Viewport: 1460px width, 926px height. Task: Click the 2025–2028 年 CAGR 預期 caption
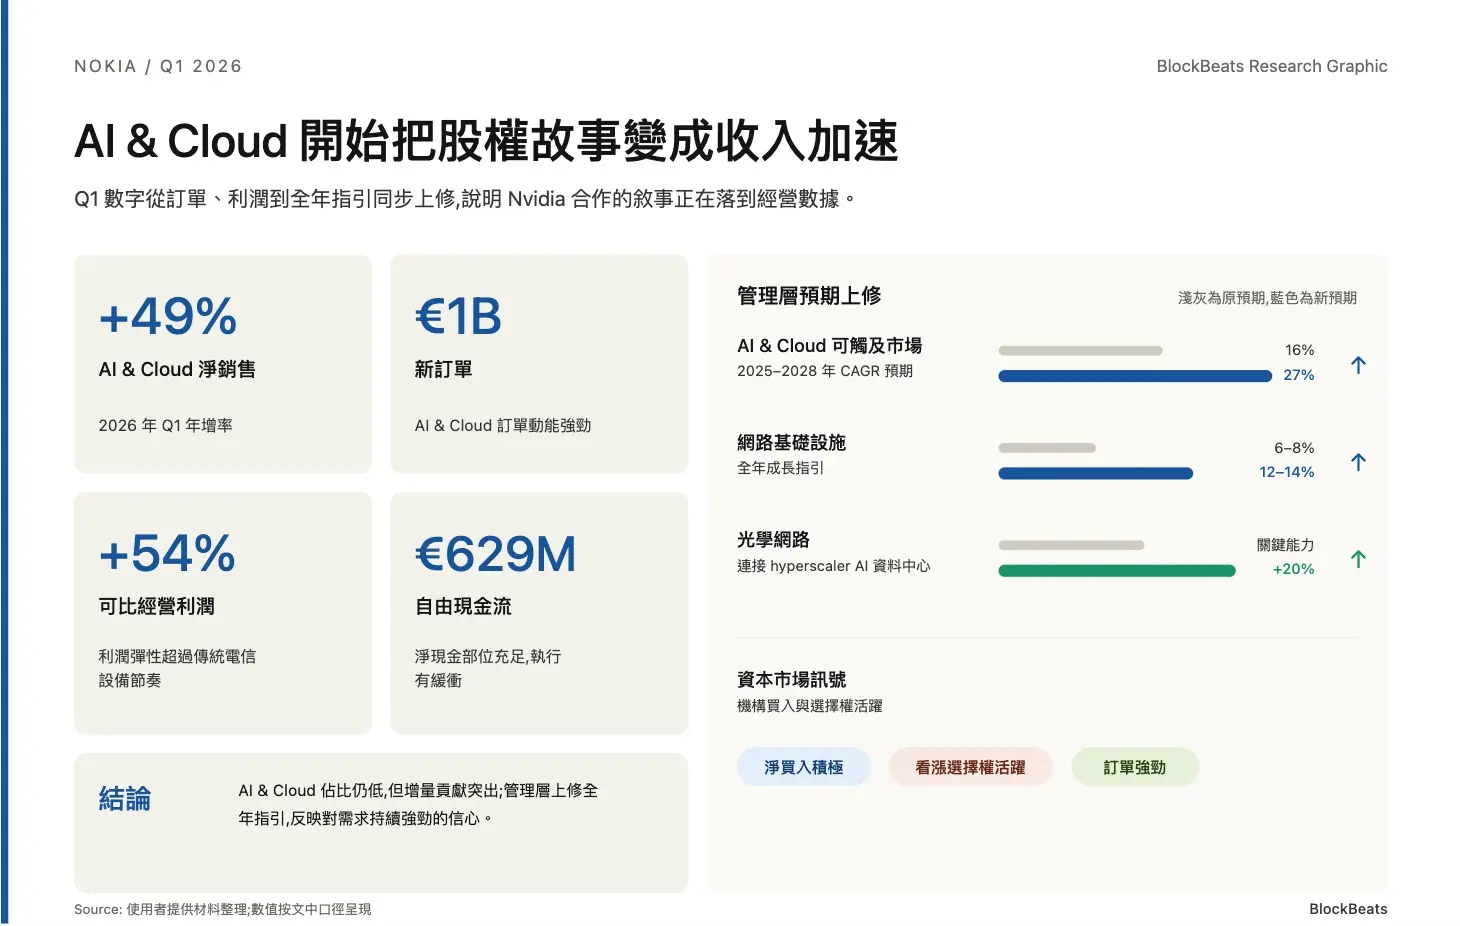[825, 371]
